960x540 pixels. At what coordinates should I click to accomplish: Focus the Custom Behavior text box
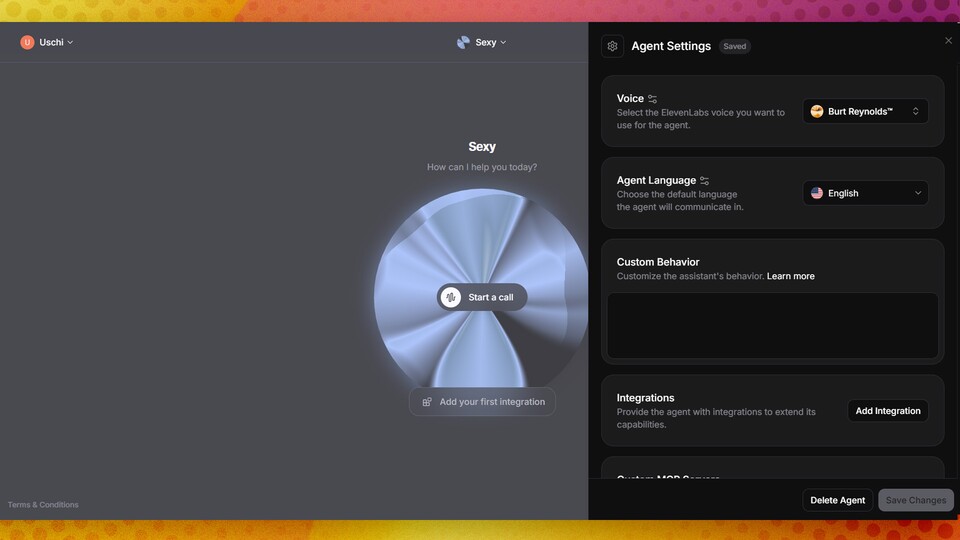pyautogui.click(x=772, y=325)
